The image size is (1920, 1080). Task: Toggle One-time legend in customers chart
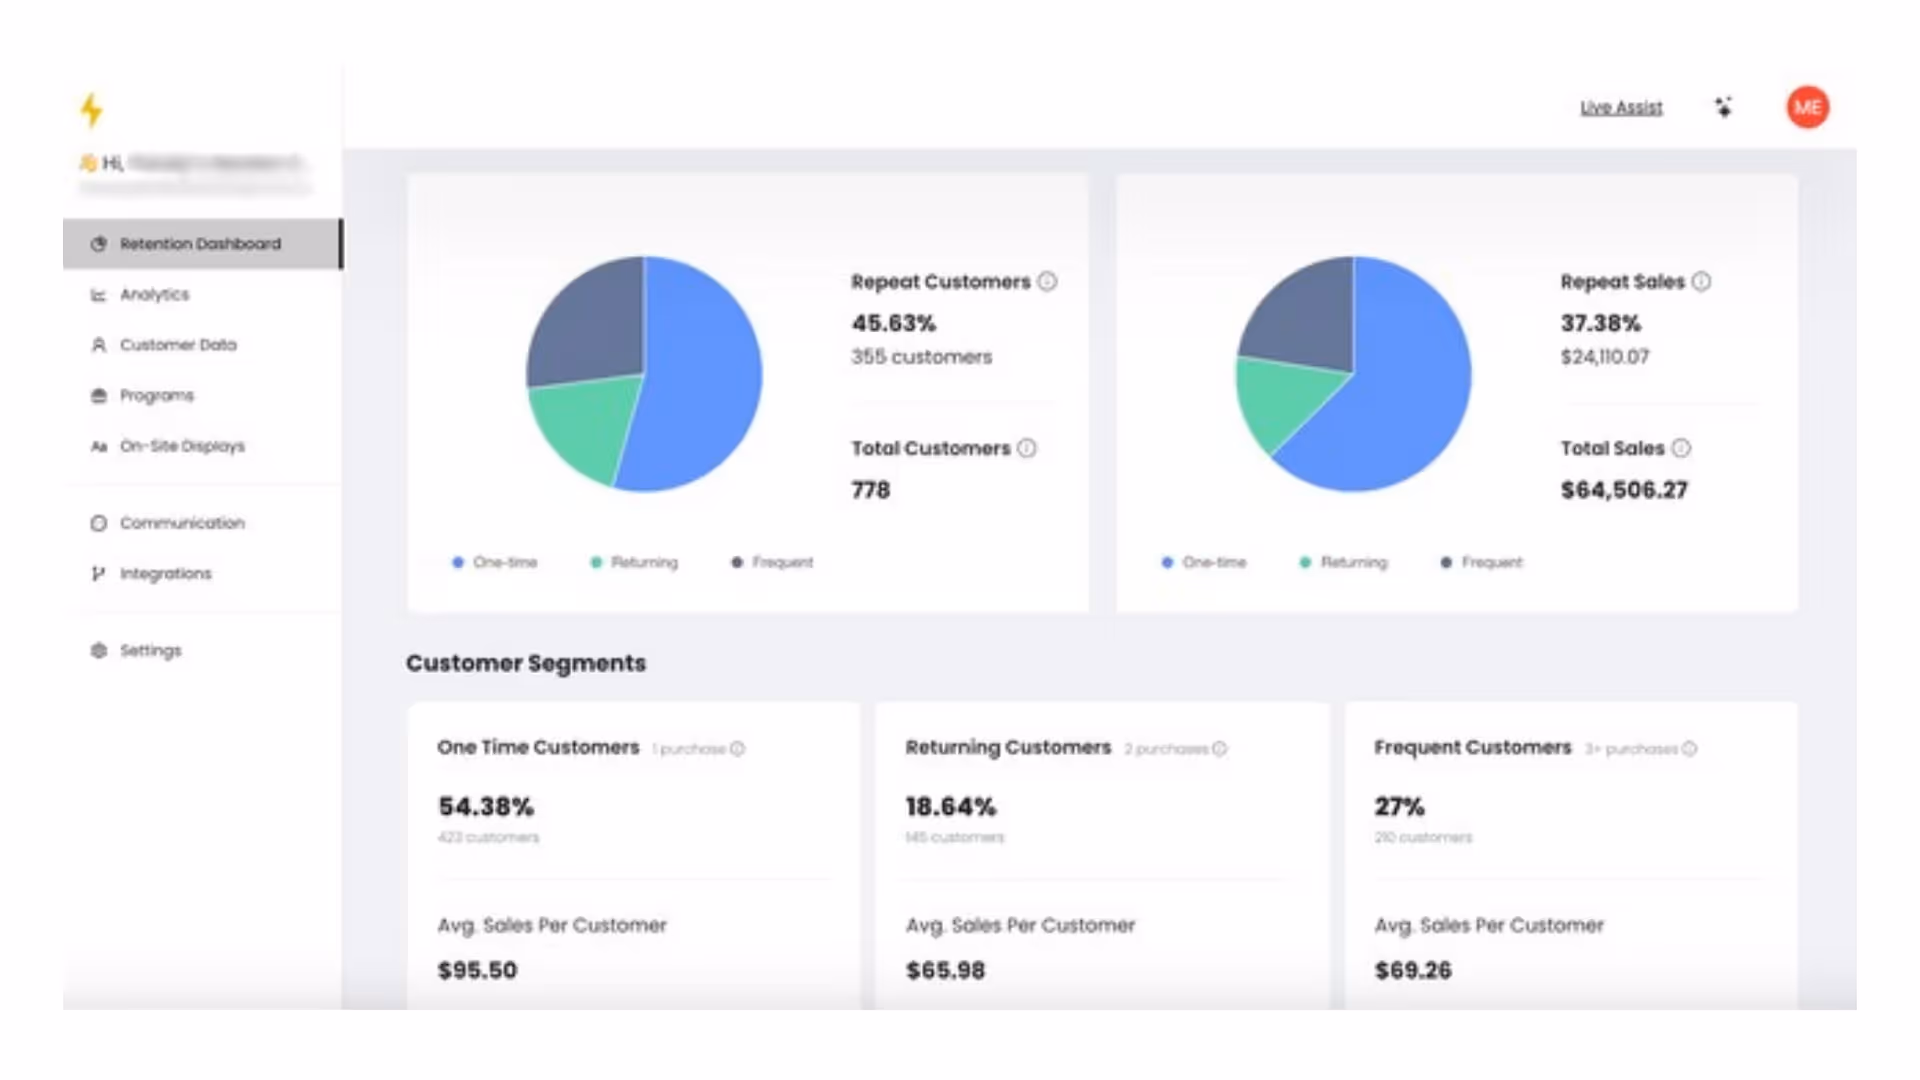click(x=495, y=563)
